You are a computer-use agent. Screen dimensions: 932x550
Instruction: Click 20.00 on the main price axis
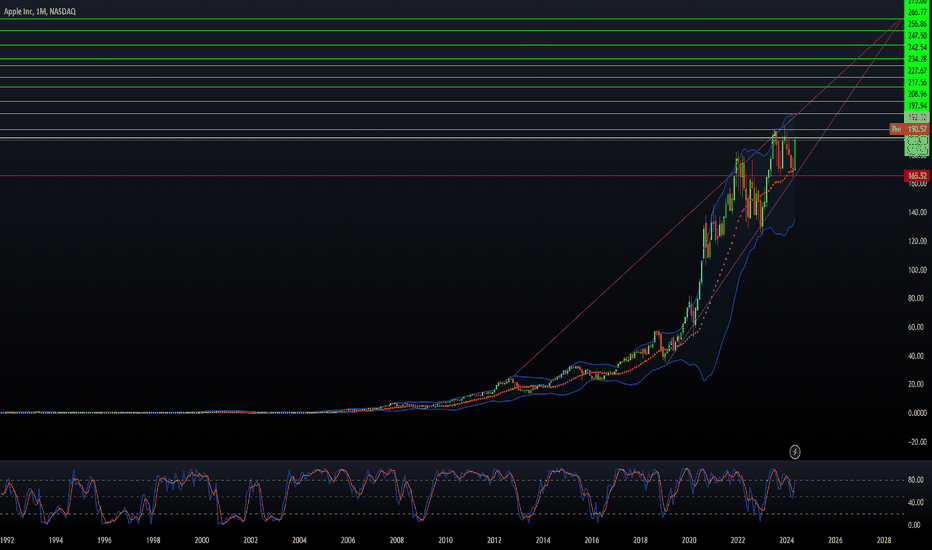(x=917, y=384)
